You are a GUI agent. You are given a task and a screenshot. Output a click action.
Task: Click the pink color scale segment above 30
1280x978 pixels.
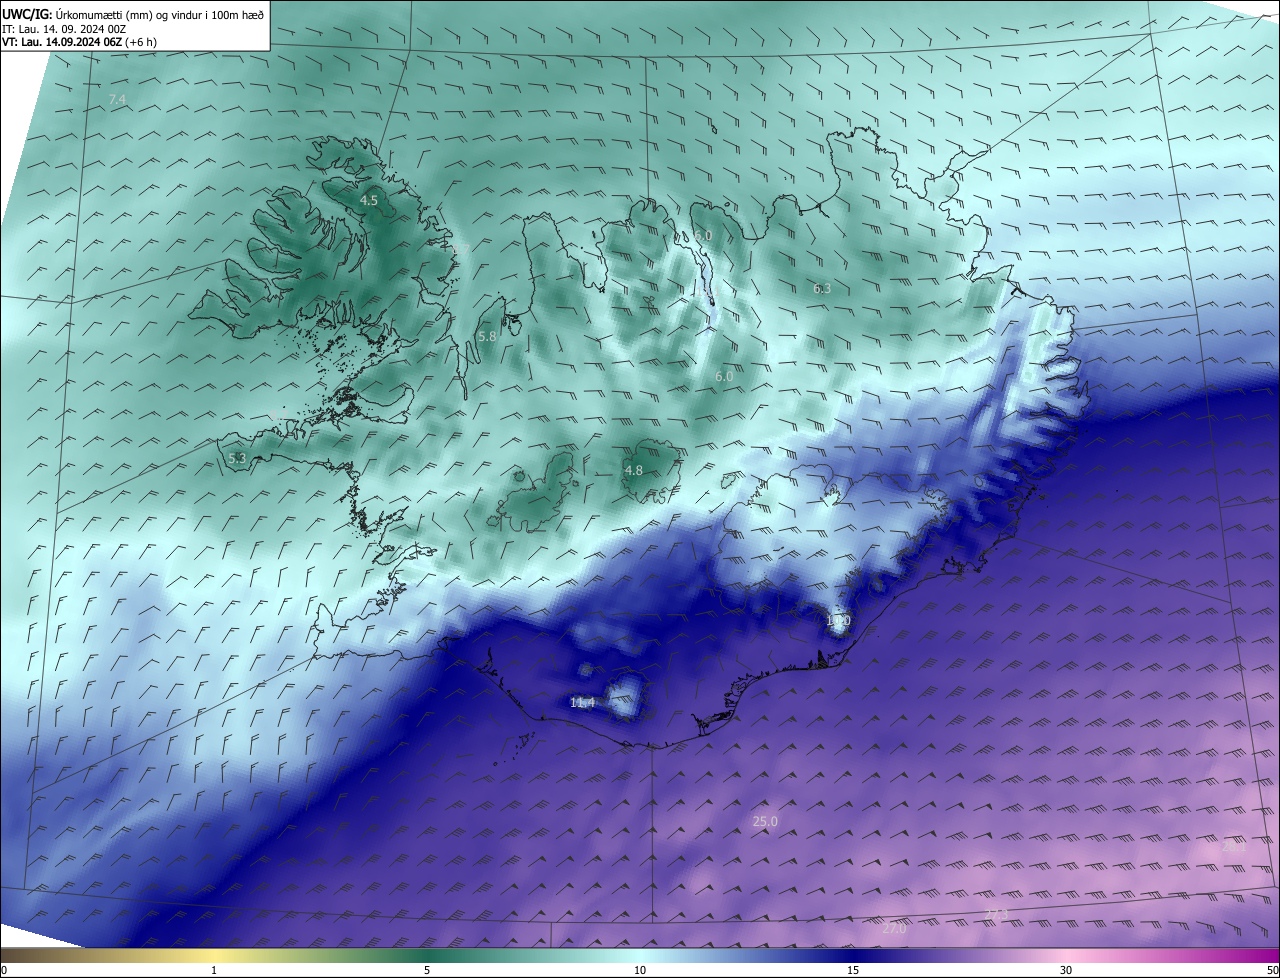tap(1066, 956)
